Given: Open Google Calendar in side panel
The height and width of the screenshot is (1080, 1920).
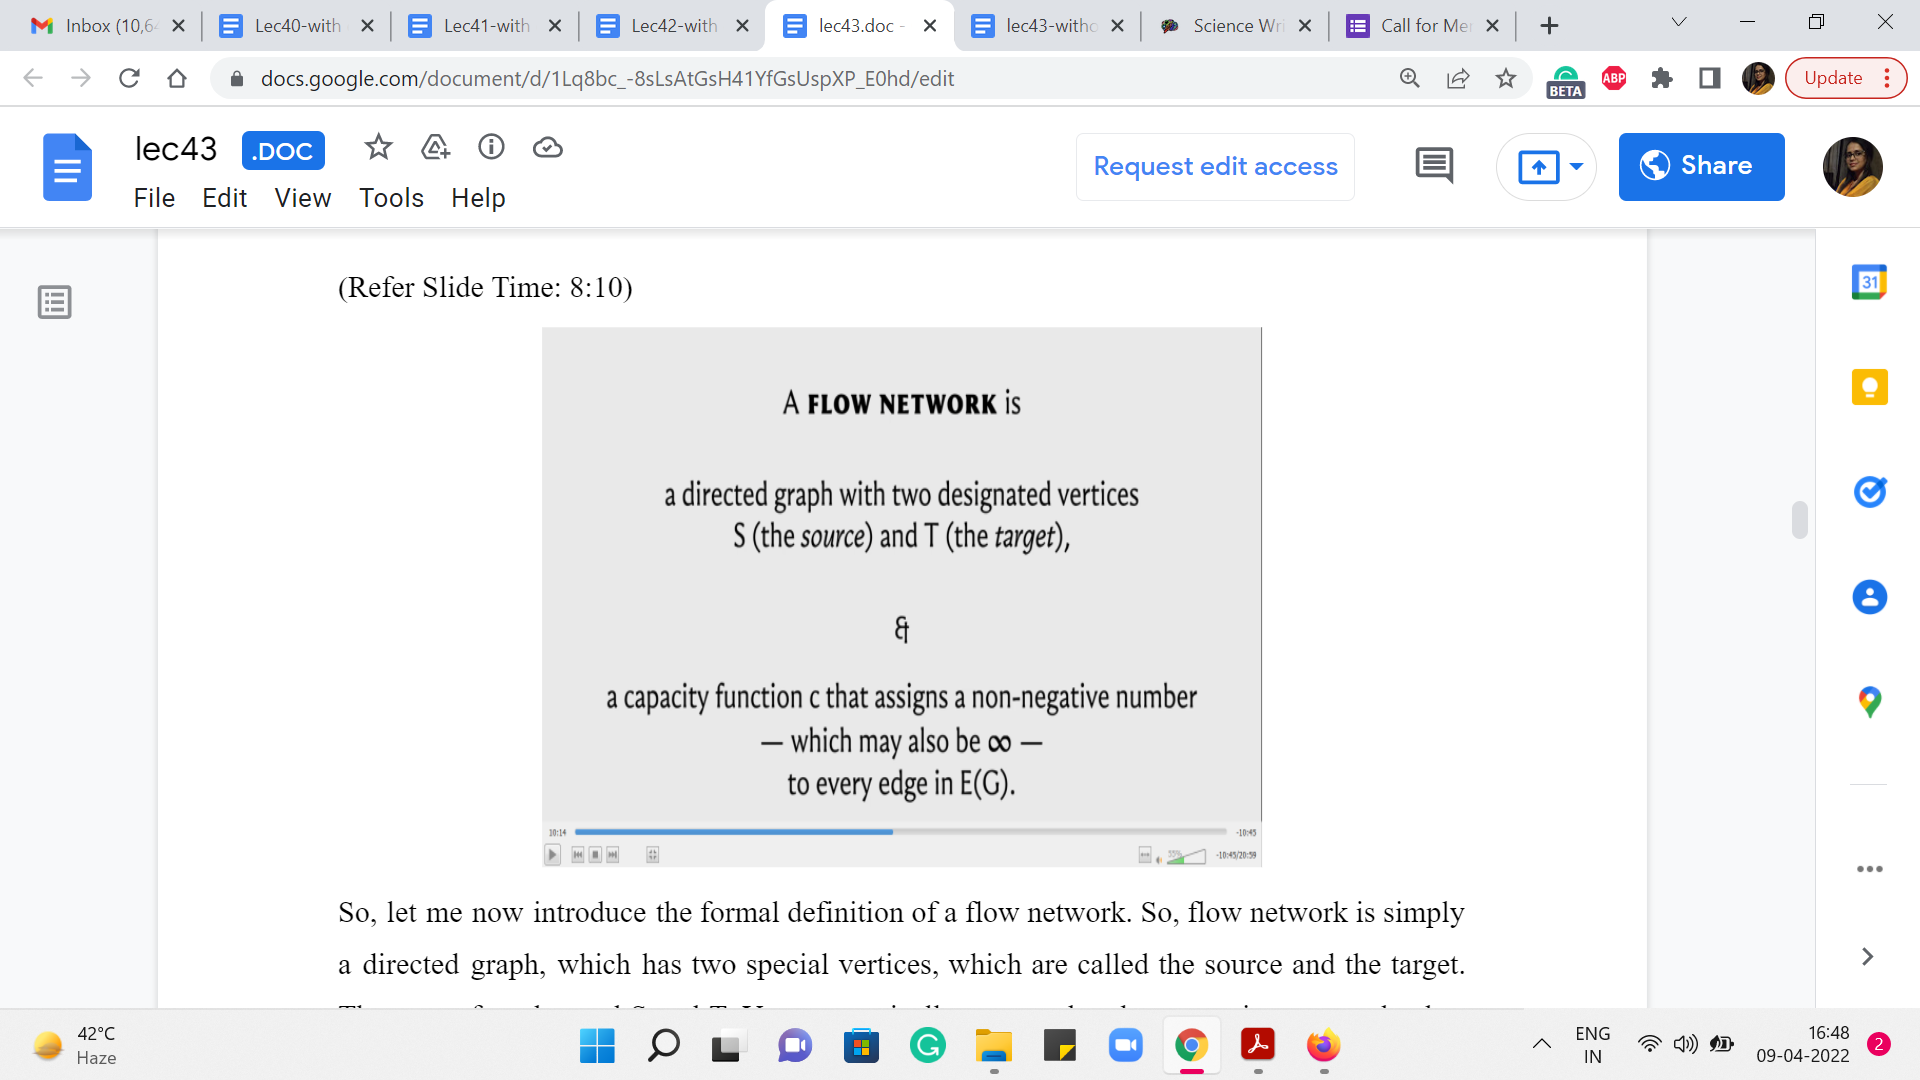Looking at the screenshot, I should pyautogui.click(x=1869, y=282).
